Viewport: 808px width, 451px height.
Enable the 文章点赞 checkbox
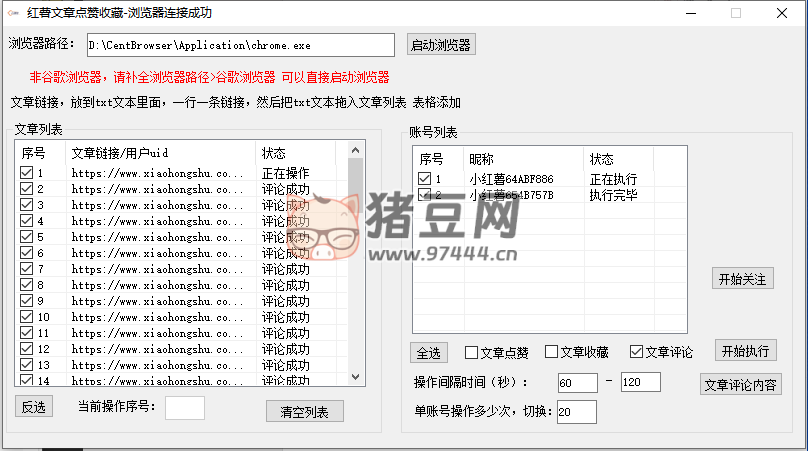[x=471, y=352]
